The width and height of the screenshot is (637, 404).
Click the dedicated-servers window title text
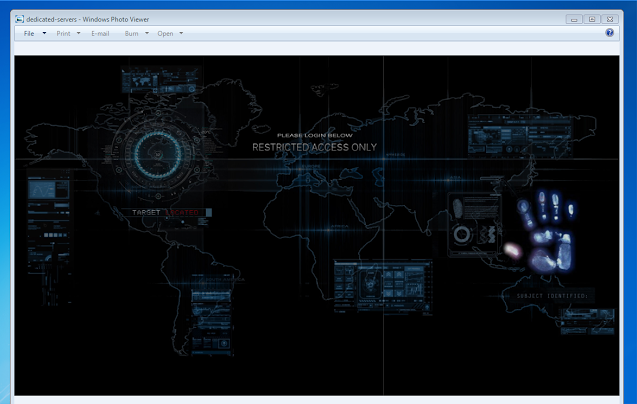[86, 18]
